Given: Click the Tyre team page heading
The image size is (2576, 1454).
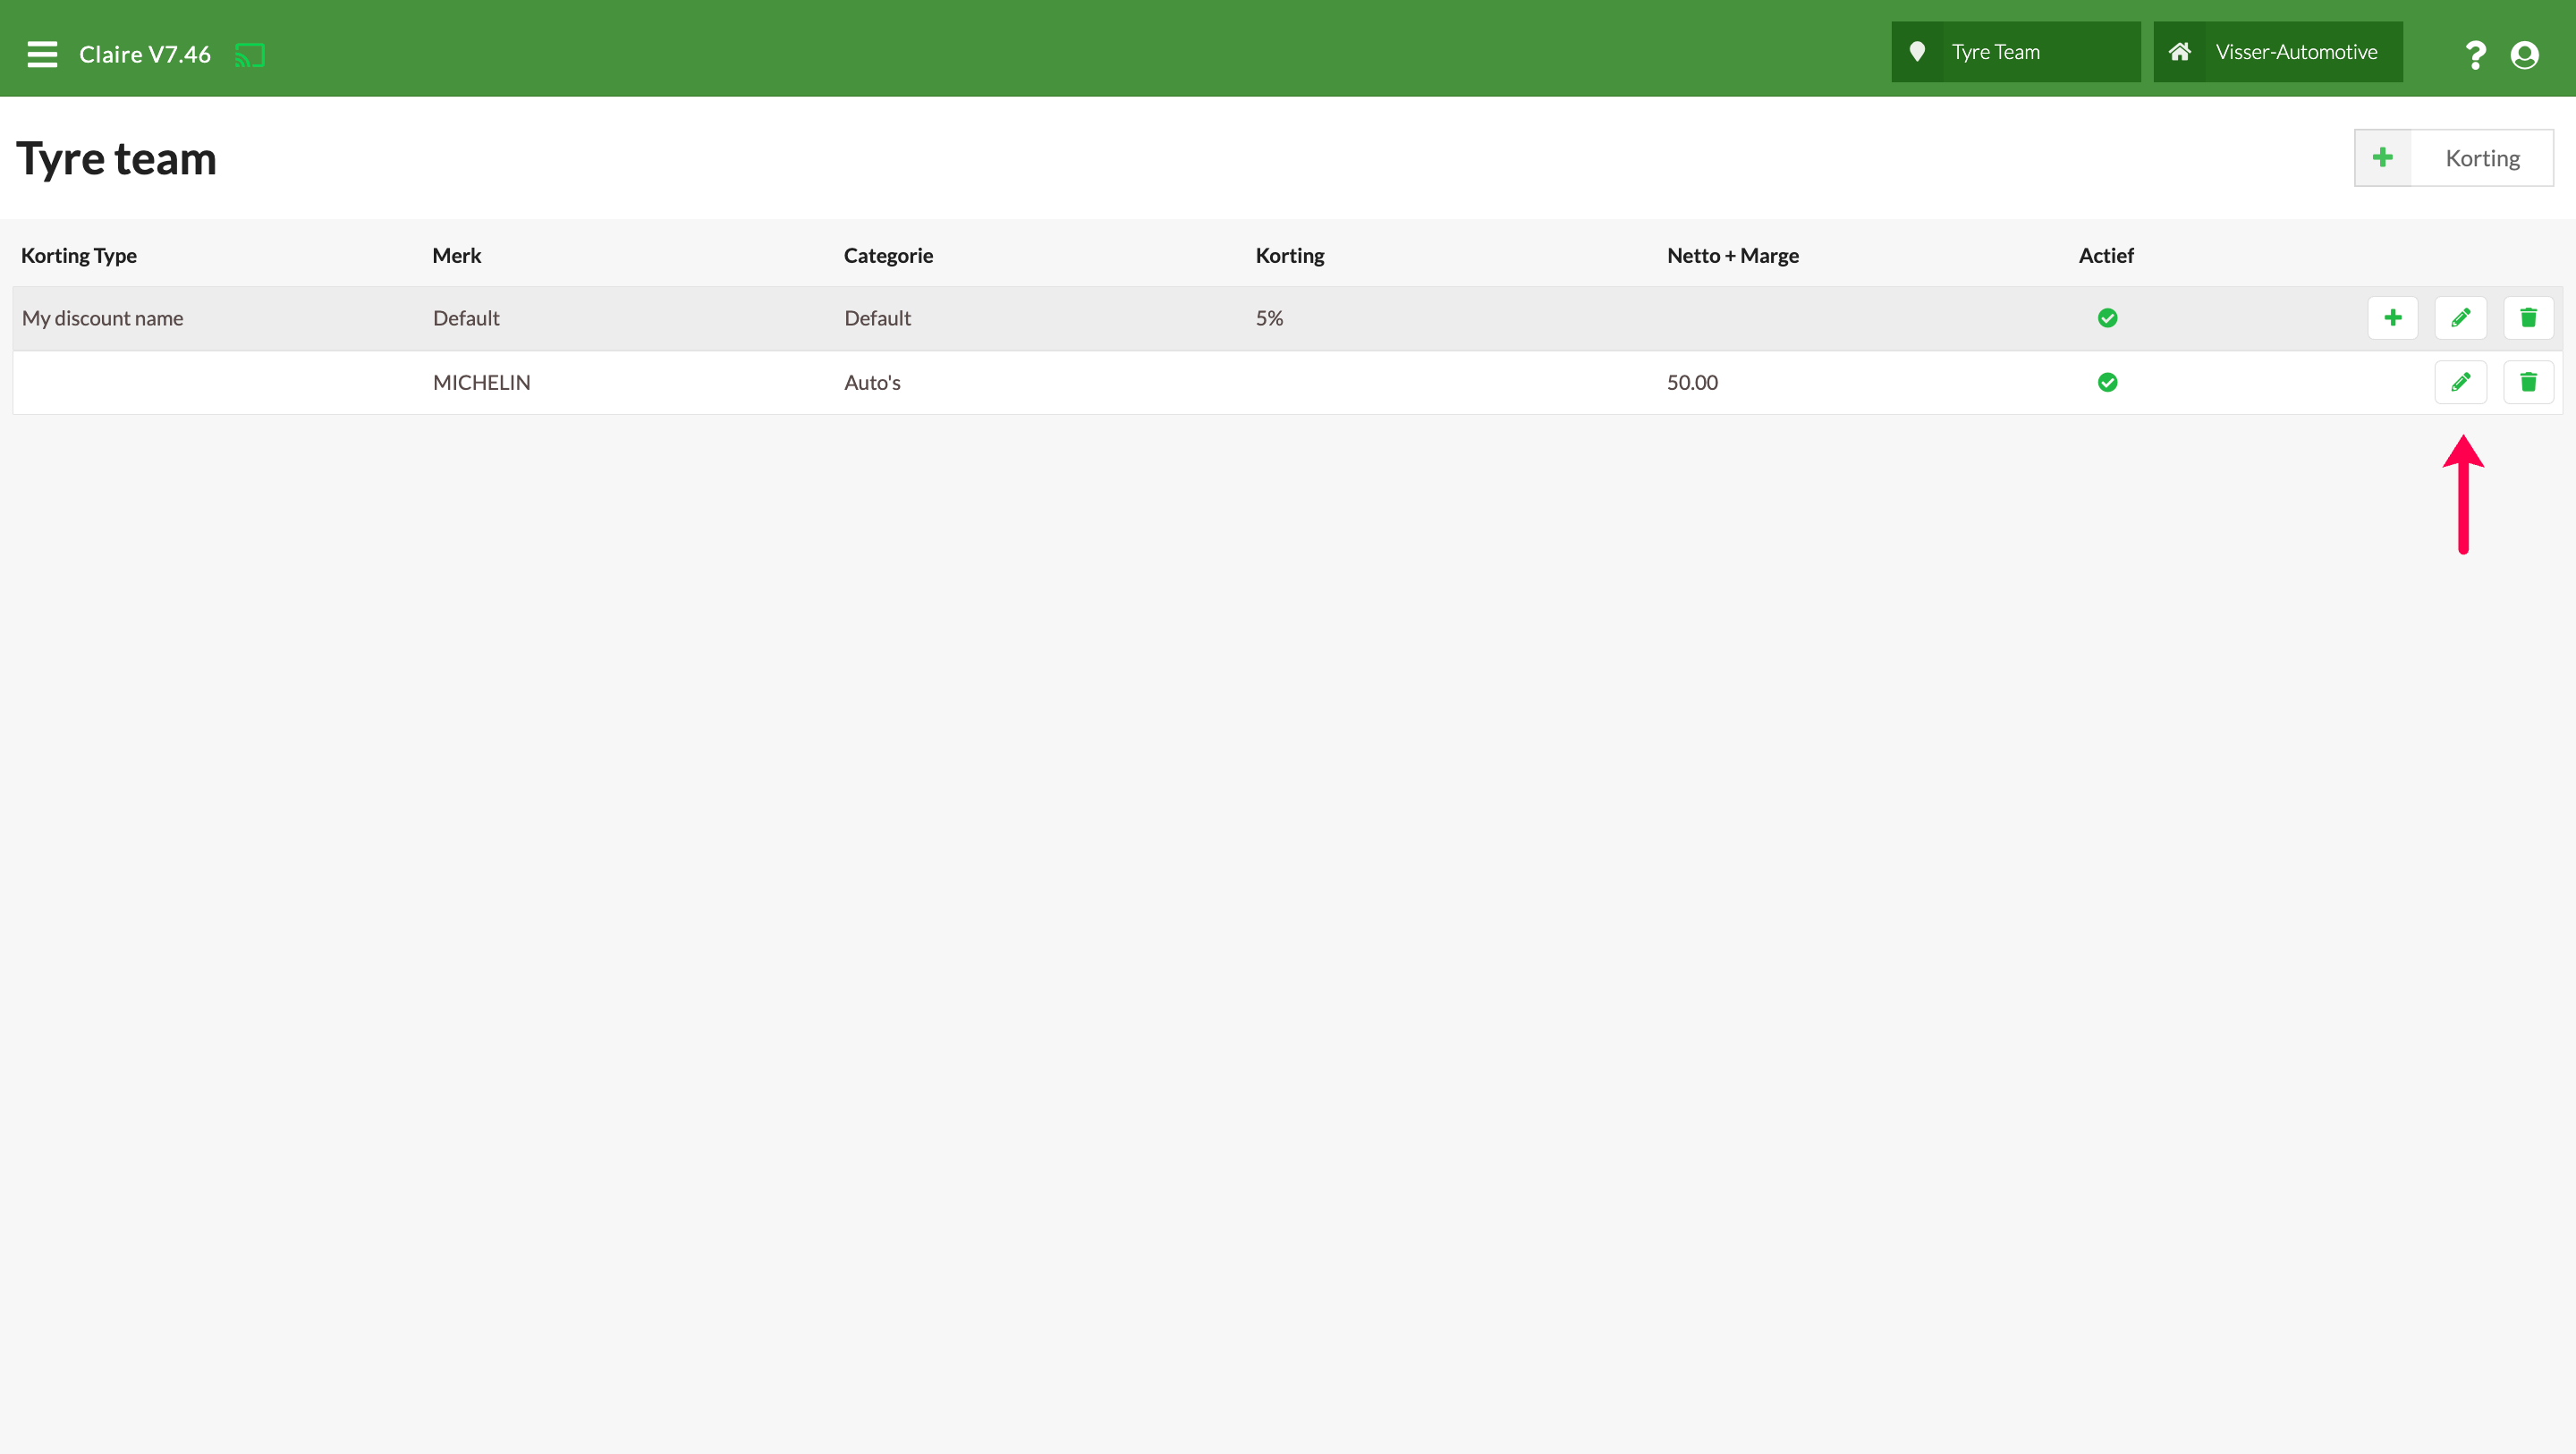Looking at the screenshot, I should point(116,158).
